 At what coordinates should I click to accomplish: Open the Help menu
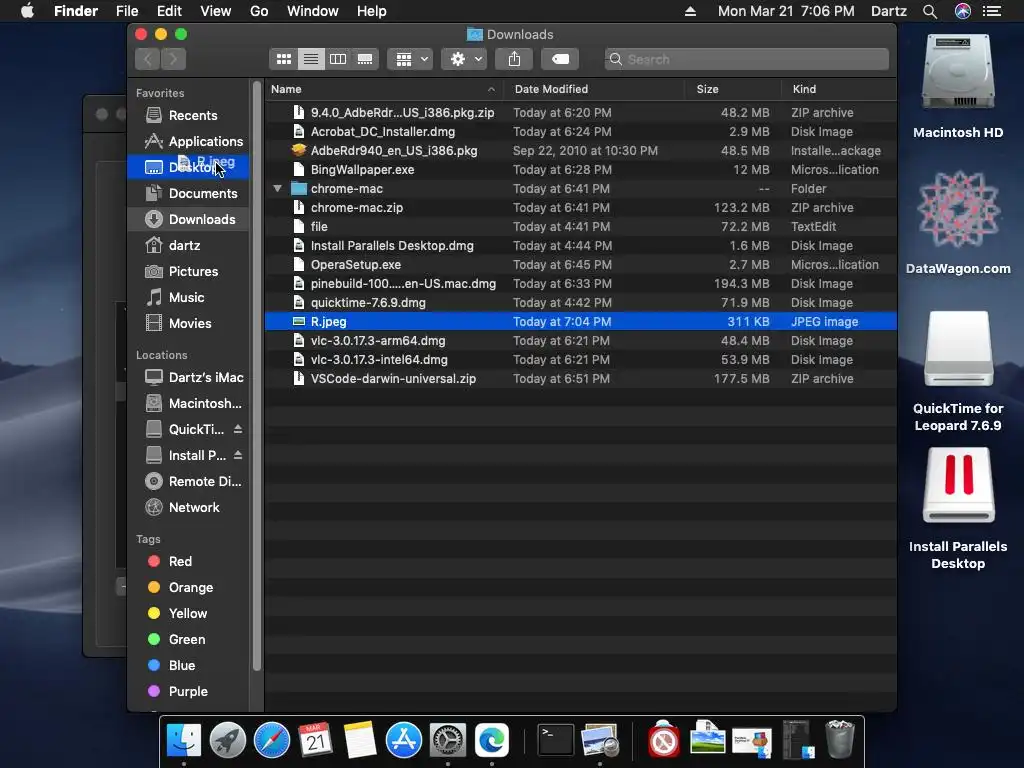point(372,11)
